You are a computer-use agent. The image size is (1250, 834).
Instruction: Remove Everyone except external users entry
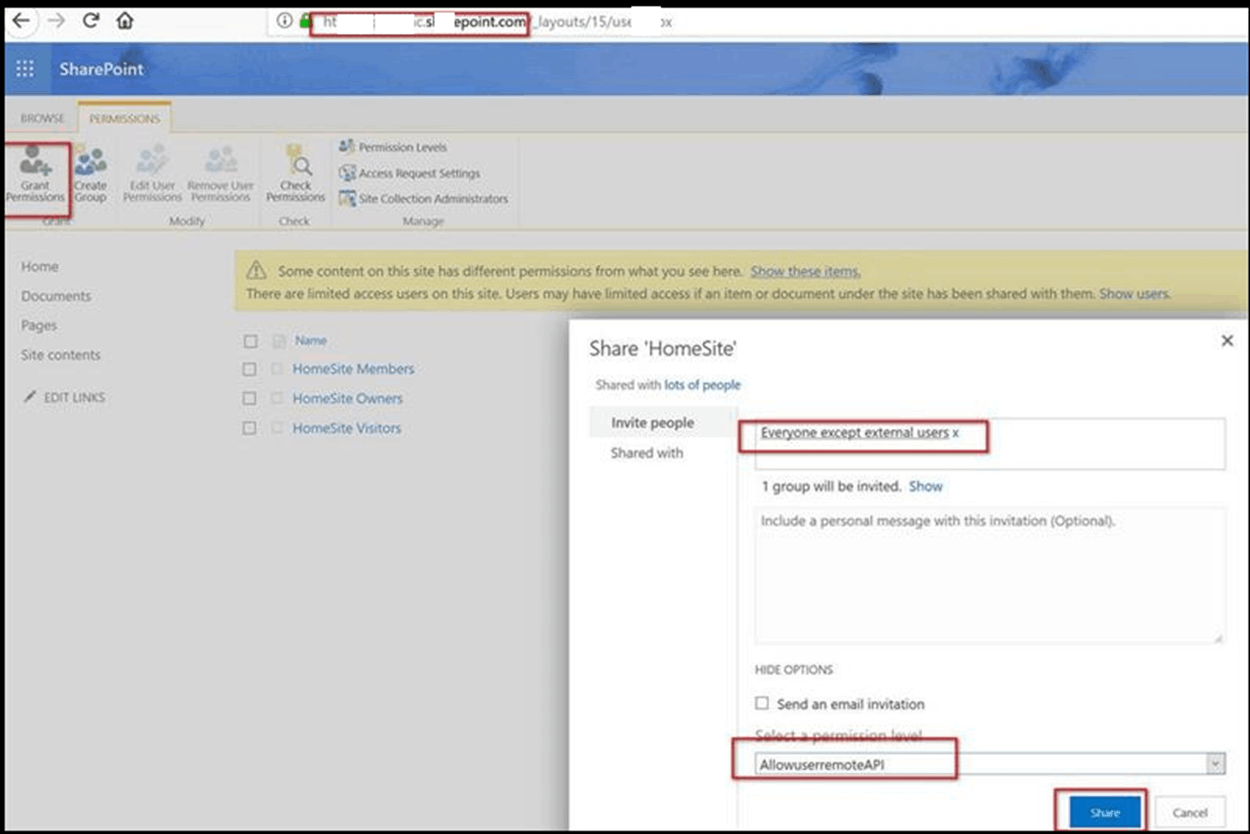click(955, 433)
